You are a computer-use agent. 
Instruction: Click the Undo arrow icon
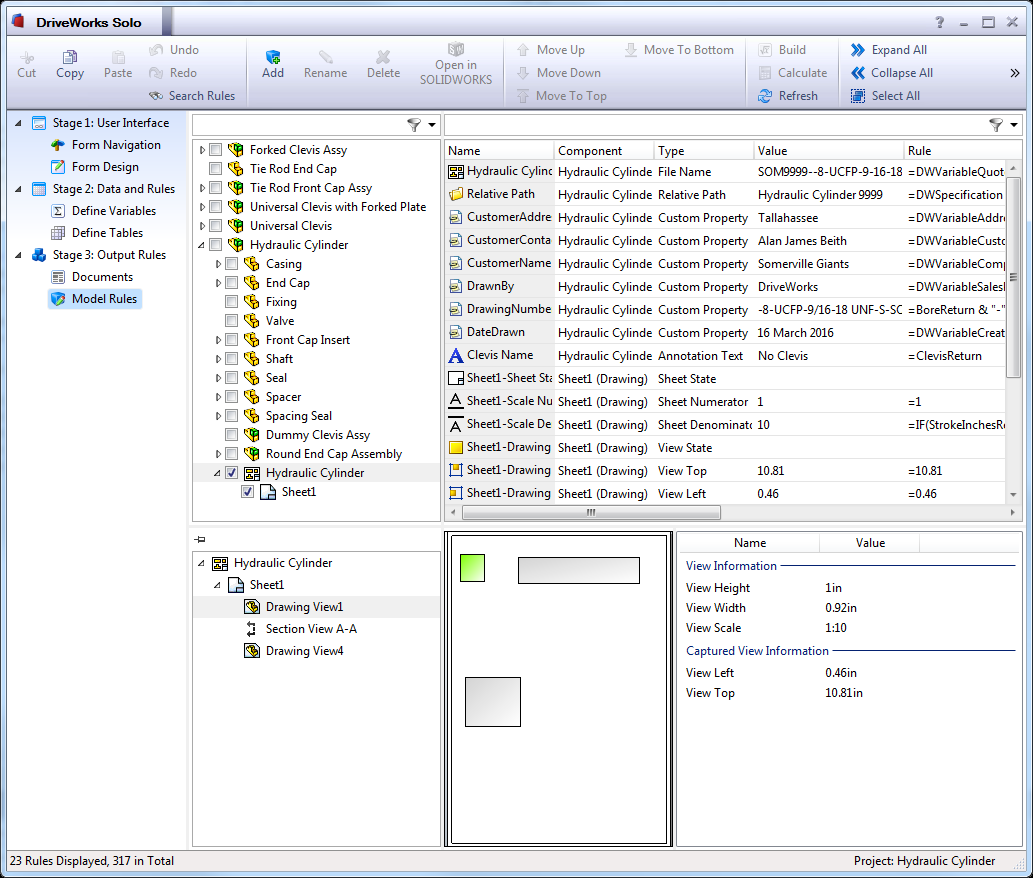(156, 50)
